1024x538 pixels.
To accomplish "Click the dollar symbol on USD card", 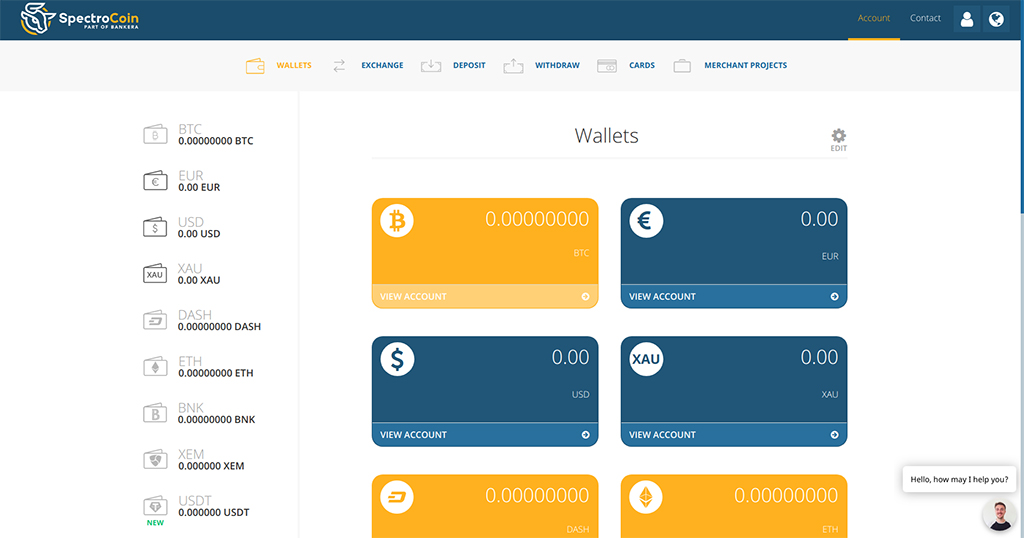I will point(397,359).
